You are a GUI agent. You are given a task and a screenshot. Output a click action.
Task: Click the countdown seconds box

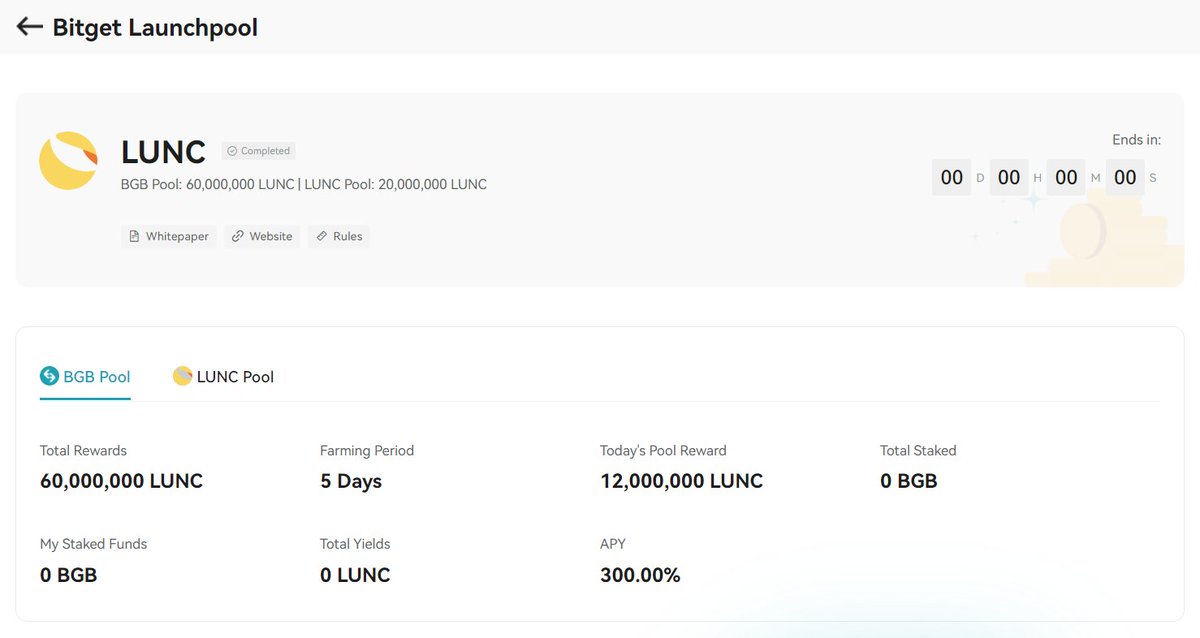[x=1125, y=178]
